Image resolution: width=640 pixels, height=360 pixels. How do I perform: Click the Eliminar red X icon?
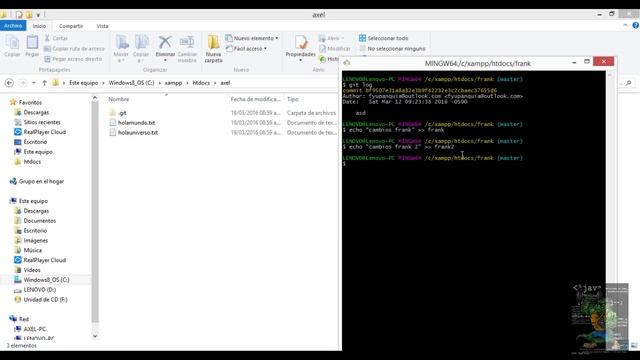165,49
